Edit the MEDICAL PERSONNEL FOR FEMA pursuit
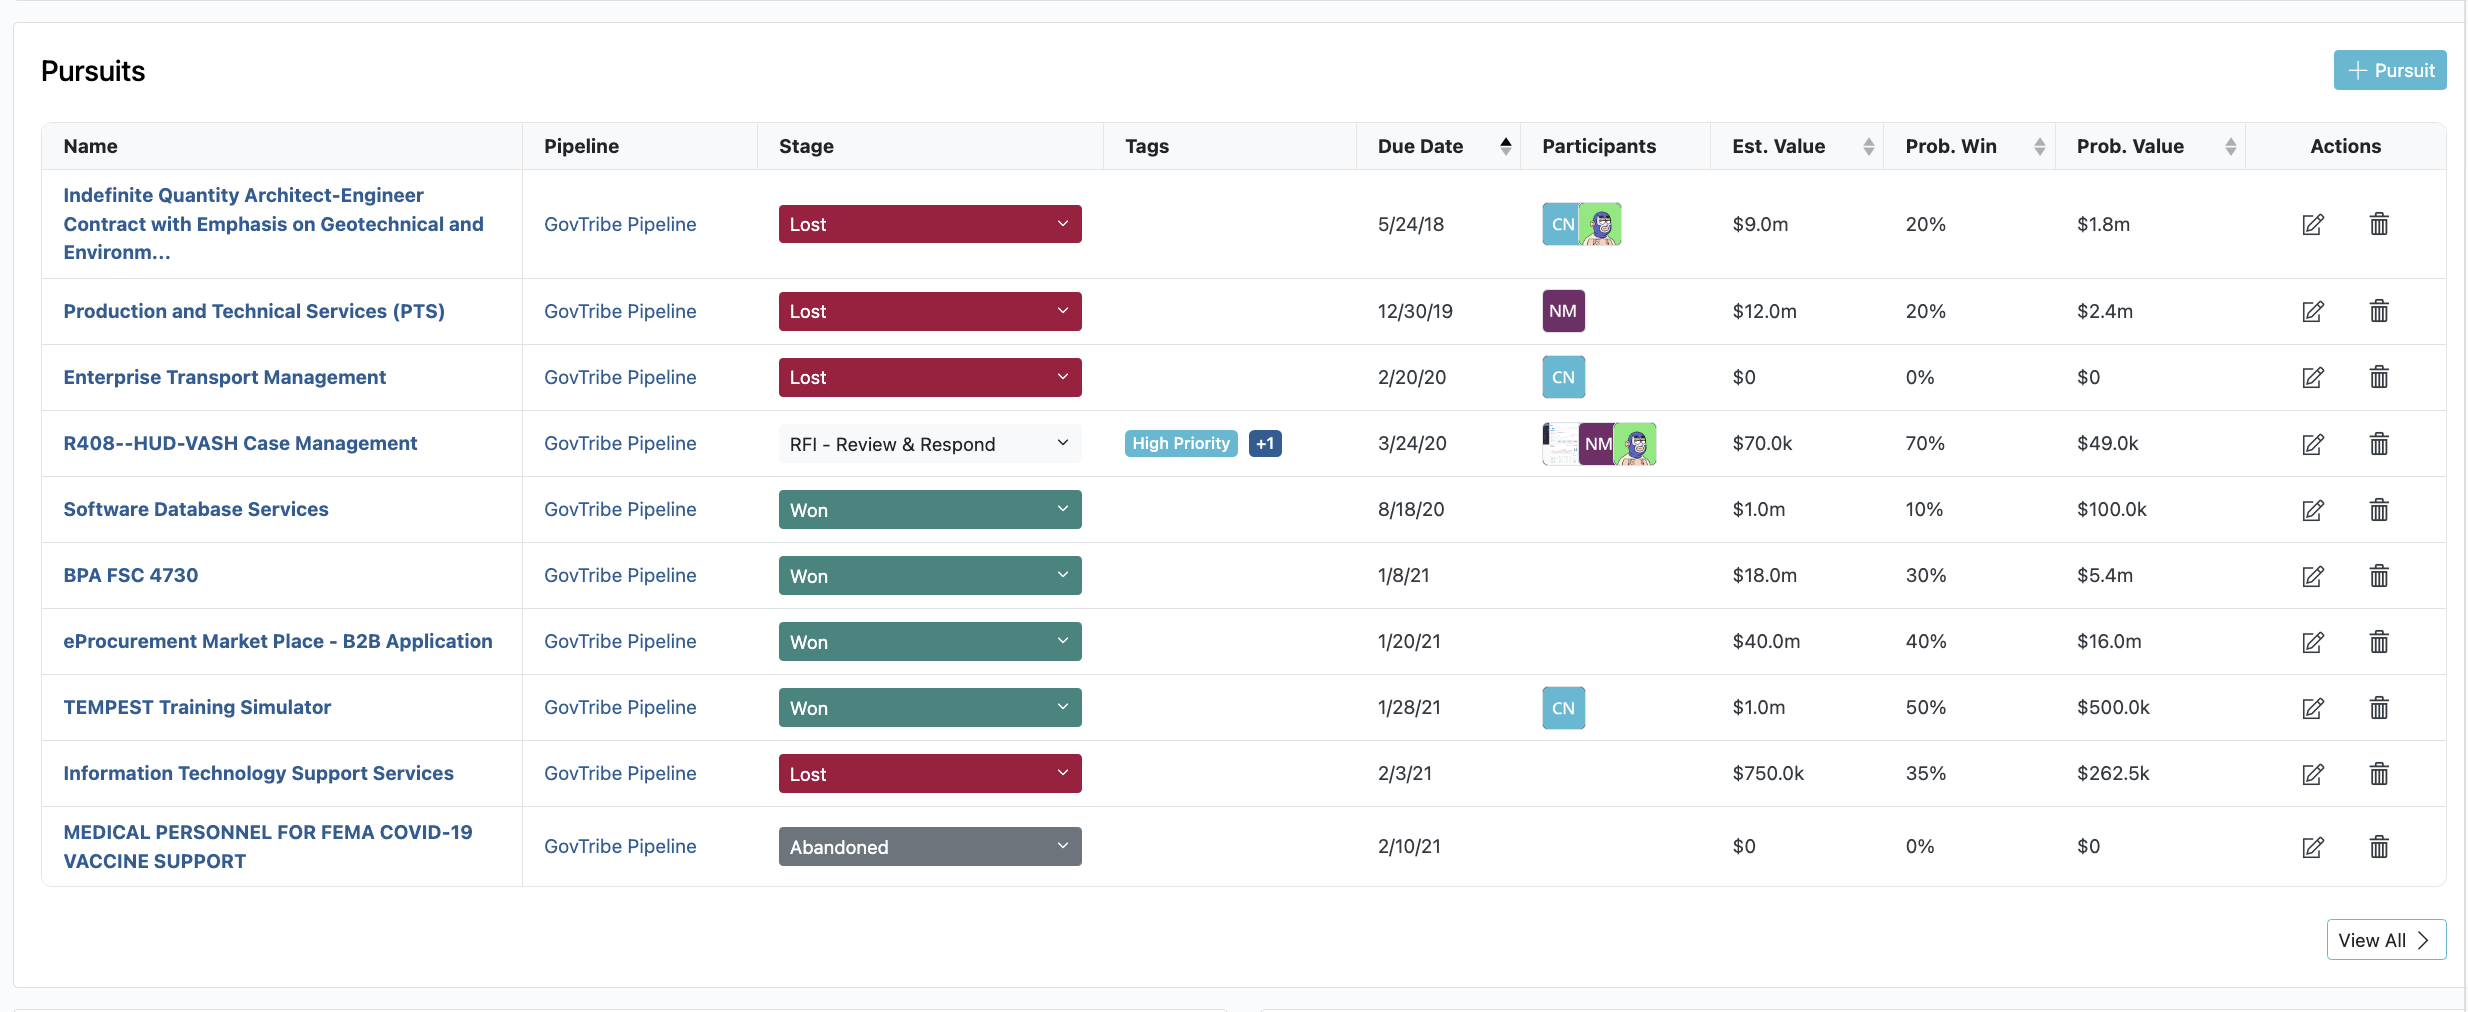Viewport: 2468px width, 1012px height. pos(2312,847)
